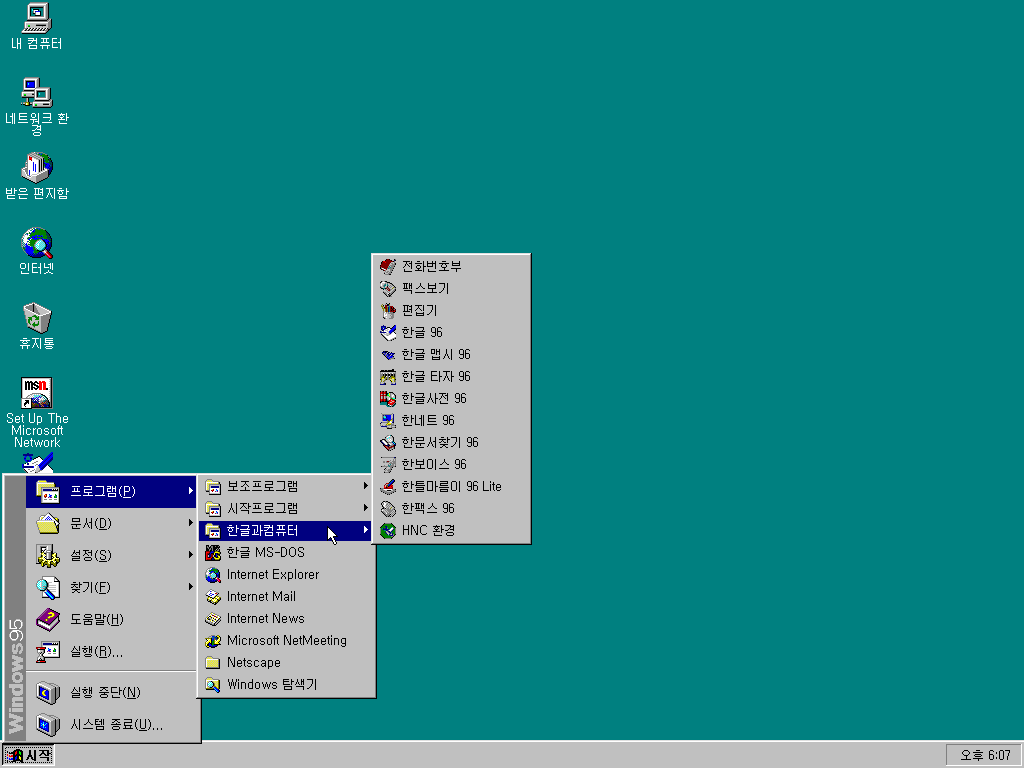The image size is (1024, 768).
Task: Click the 한틀마름이 96 Lite icon
Action: coord(388,487)
